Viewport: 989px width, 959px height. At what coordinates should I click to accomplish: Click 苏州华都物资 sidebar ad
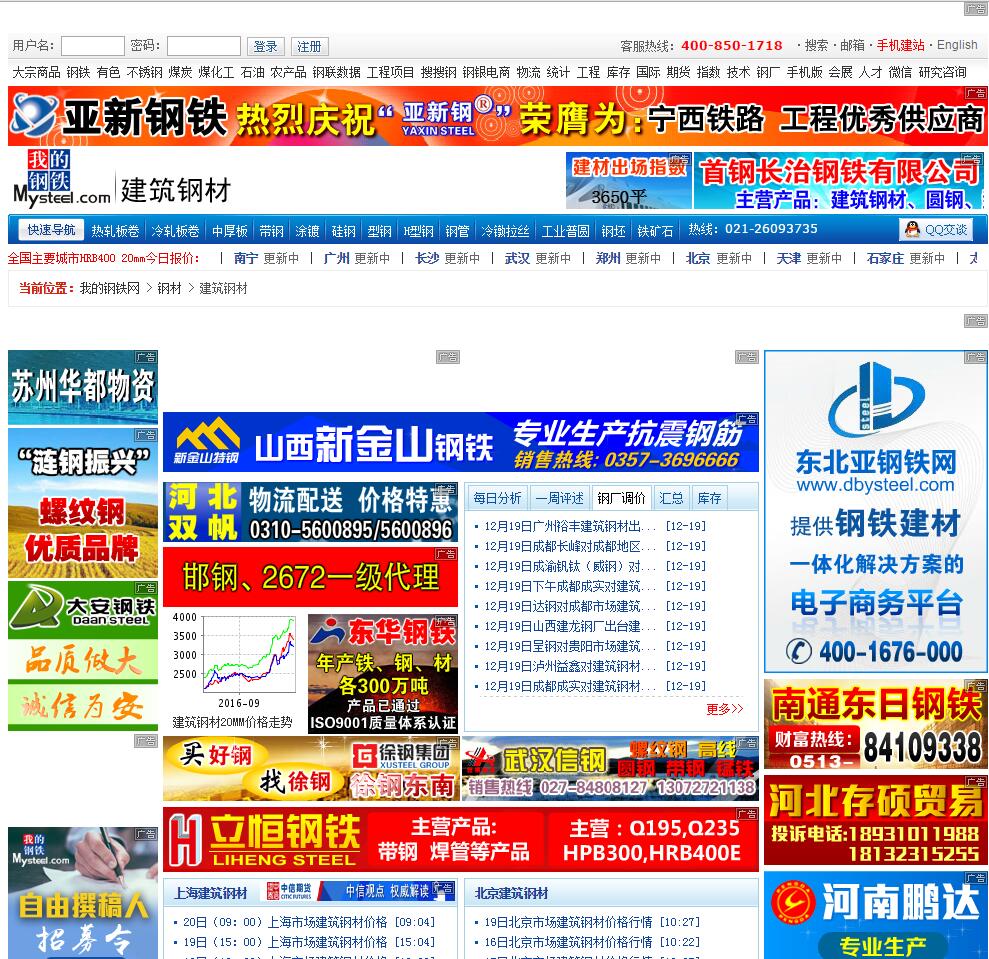pos(83,387)
